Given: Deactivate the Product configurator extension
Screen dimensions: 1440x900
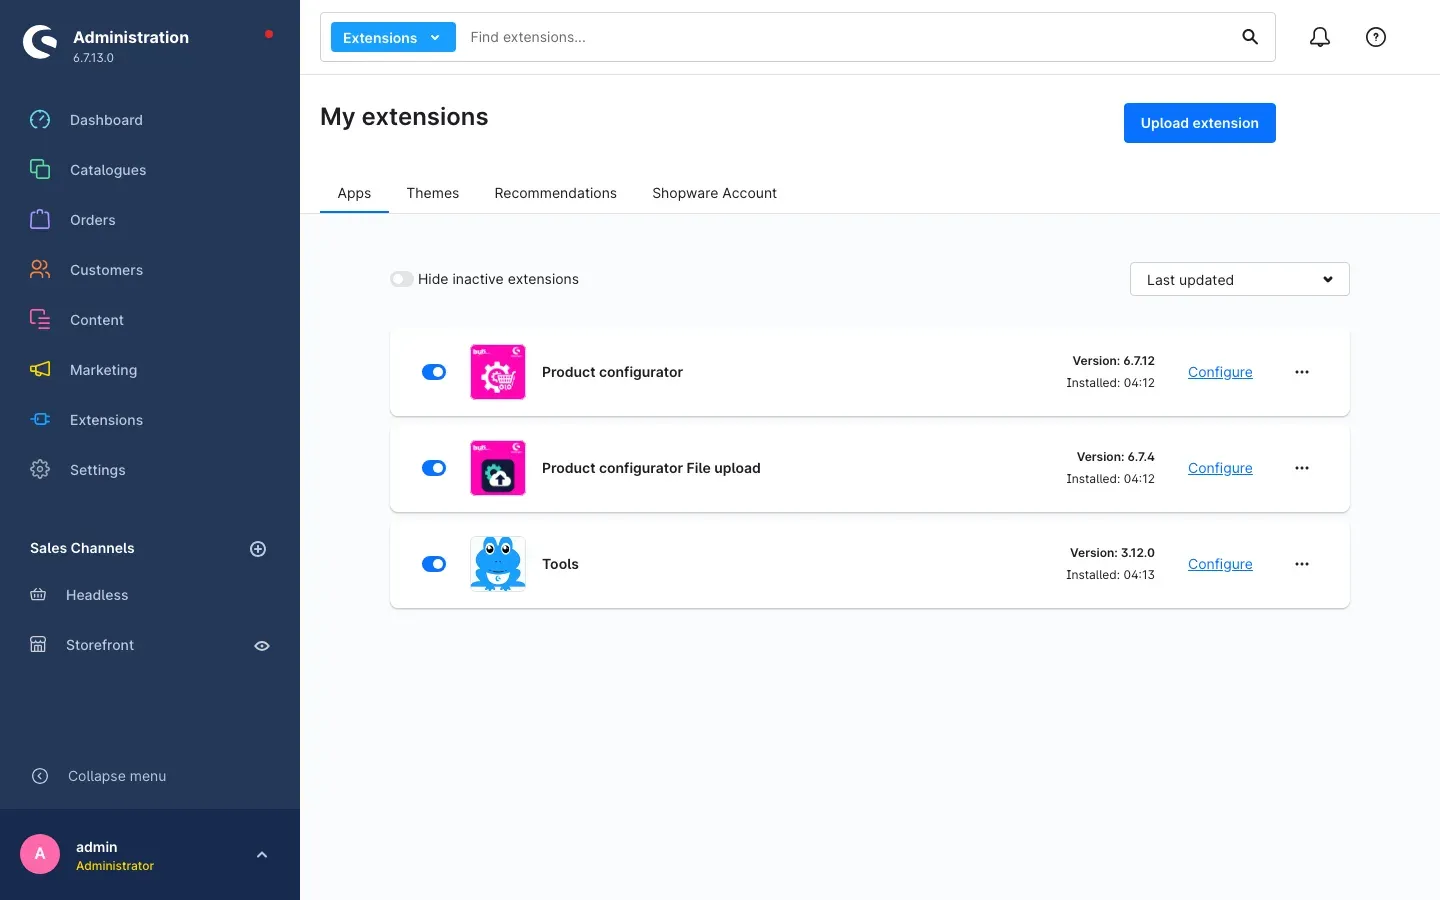Looking at the screenshot, I should 434,372.
